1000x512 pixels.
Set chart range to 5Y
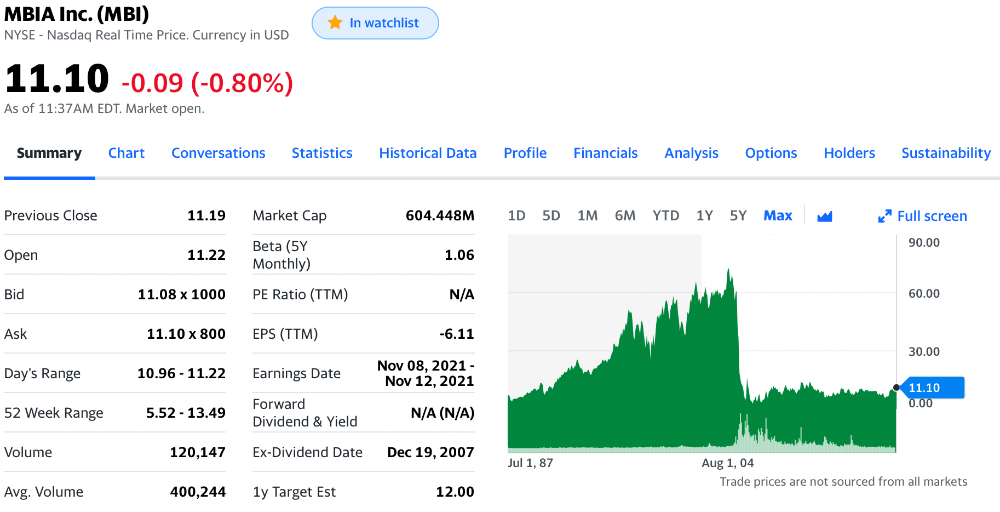[x=738, y=216]
